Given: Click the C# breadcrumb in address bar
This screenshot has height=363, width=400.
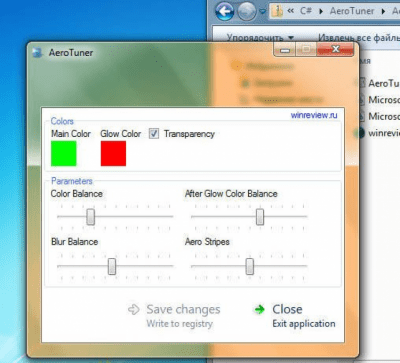Looking at the screenshot, I should [306, 11].
